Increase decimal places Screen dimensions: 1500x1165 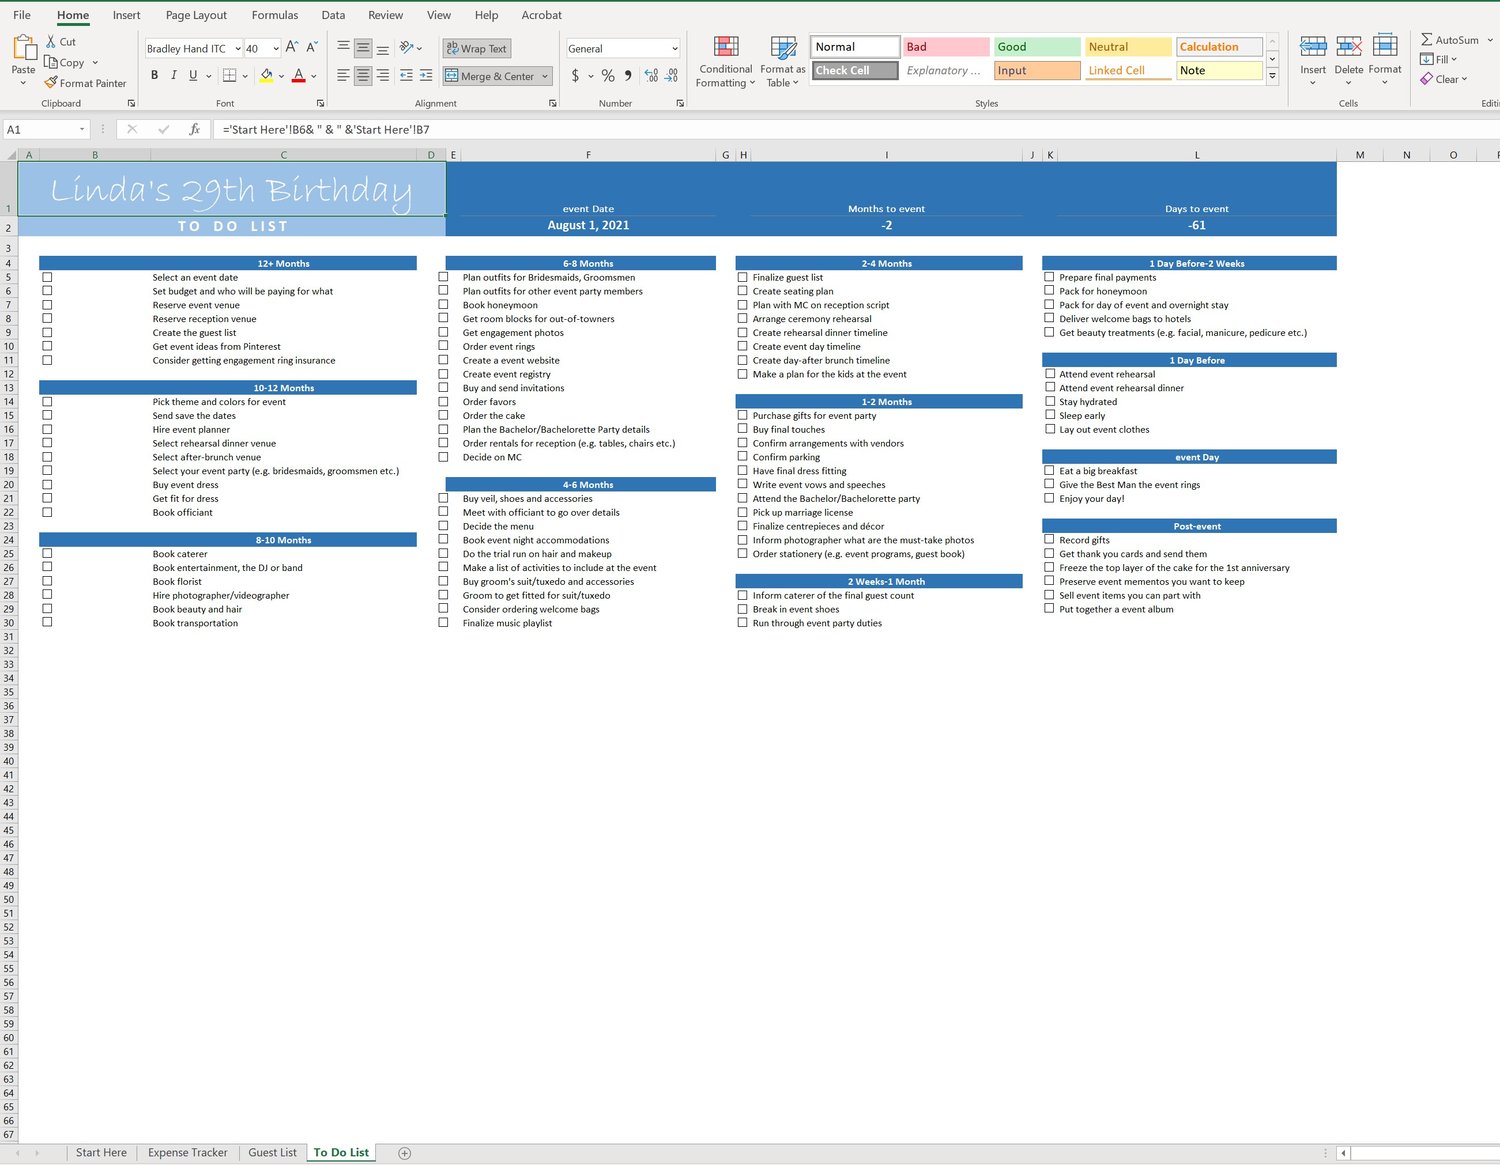[651, 76]
